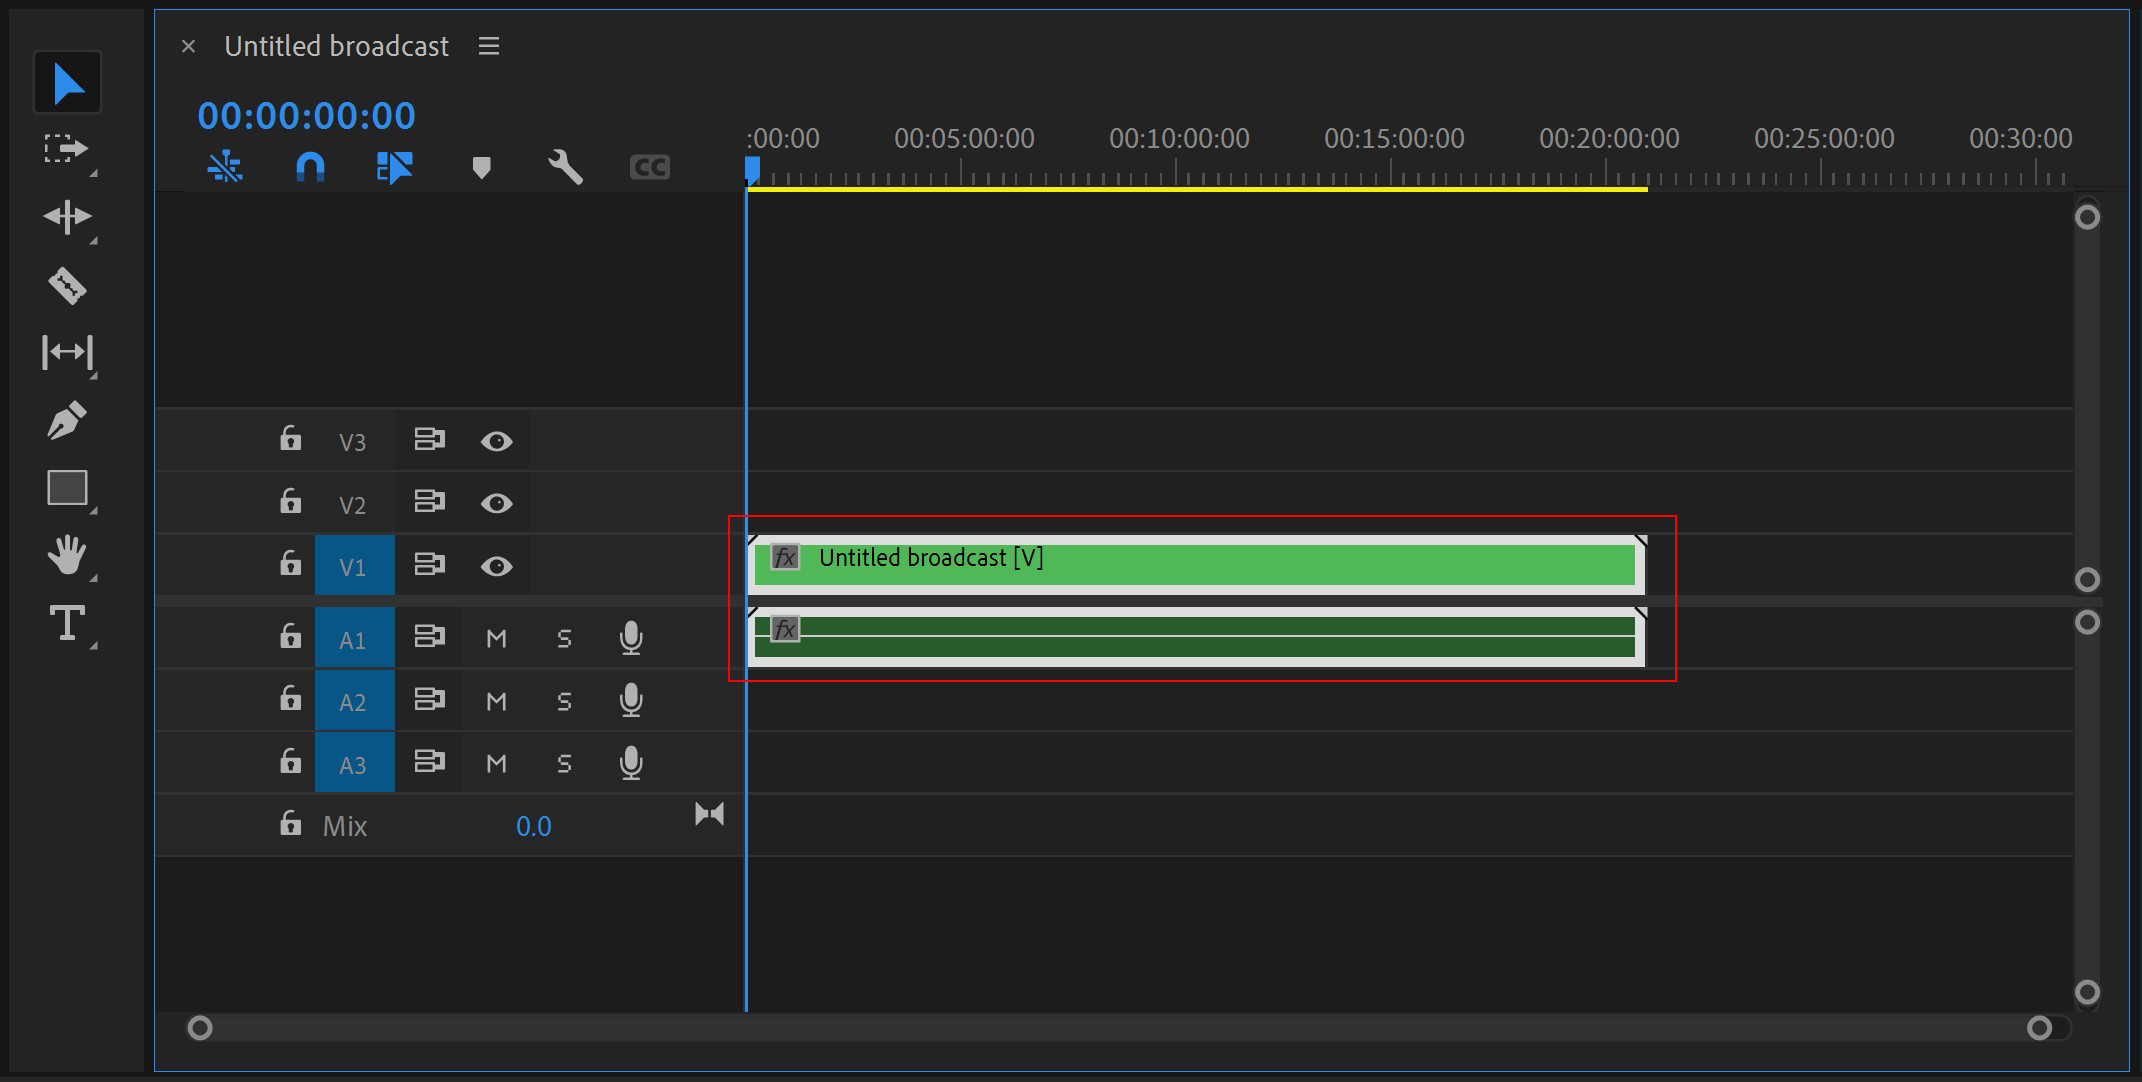
Task: Select the Track Select Forward tool
Action: pos(67,149)
